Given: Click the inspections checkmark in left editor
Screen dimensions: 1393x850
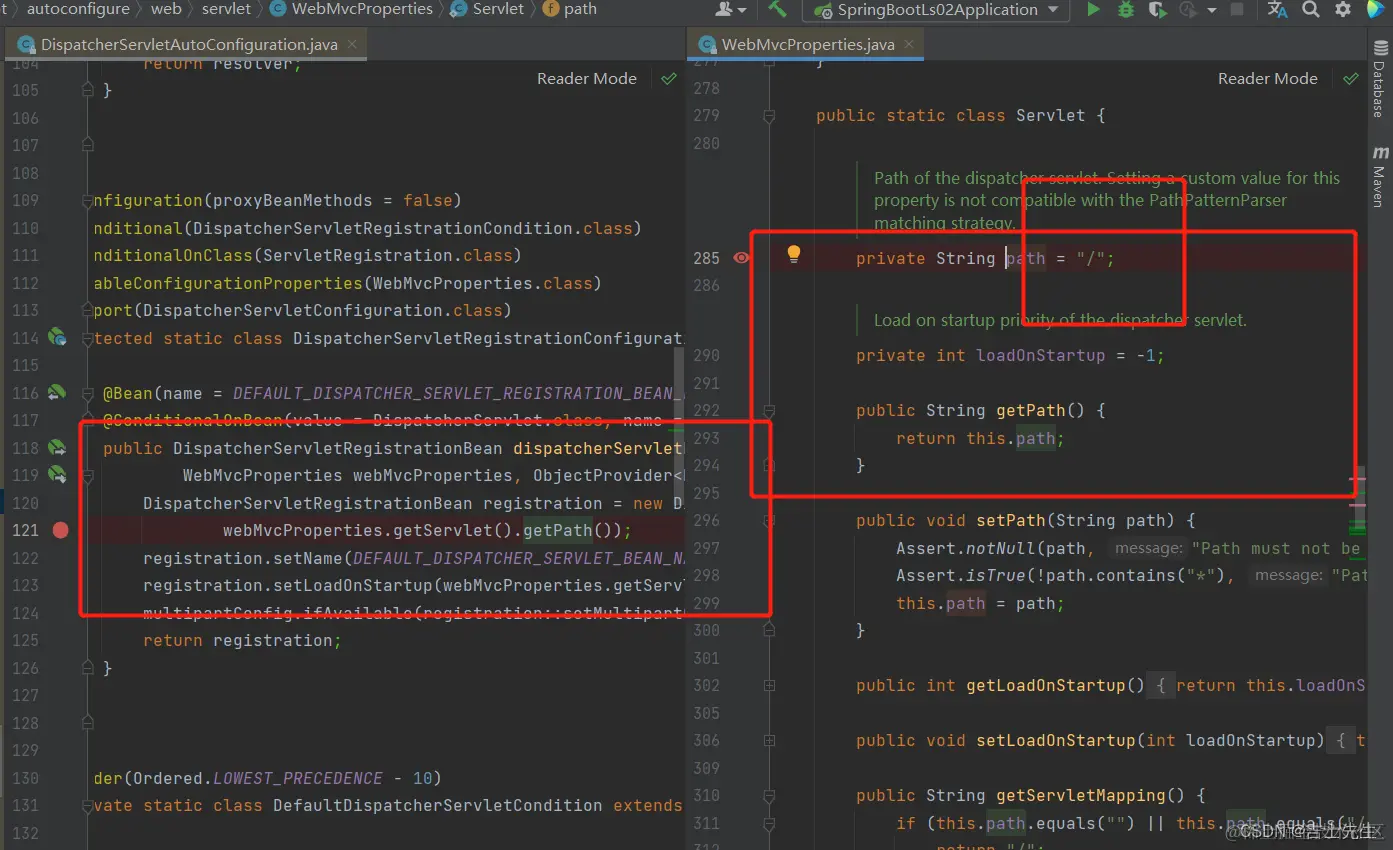Looking at the screenshot, I should (669, 78).
